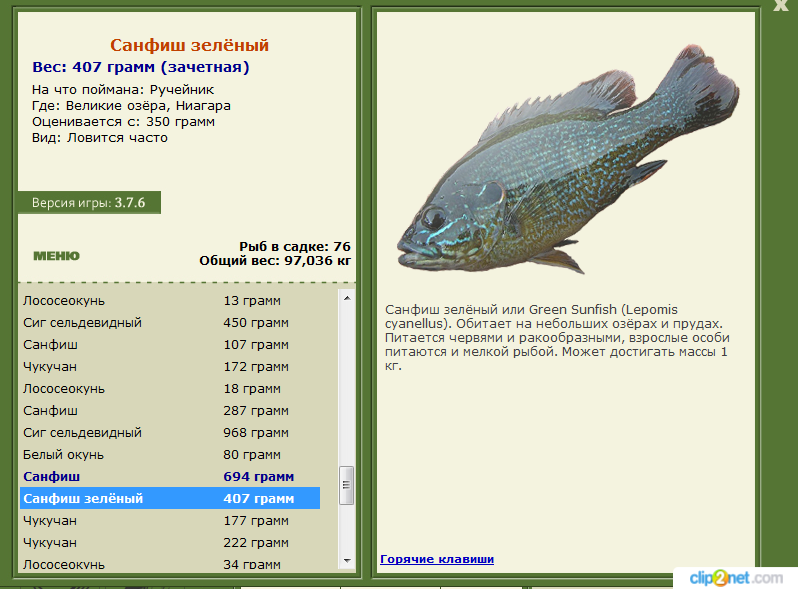The height and width of the screenshot is (589, 798).
Task: Select Чукучан 177 грамм entry
Action: [x=170, y=521]
